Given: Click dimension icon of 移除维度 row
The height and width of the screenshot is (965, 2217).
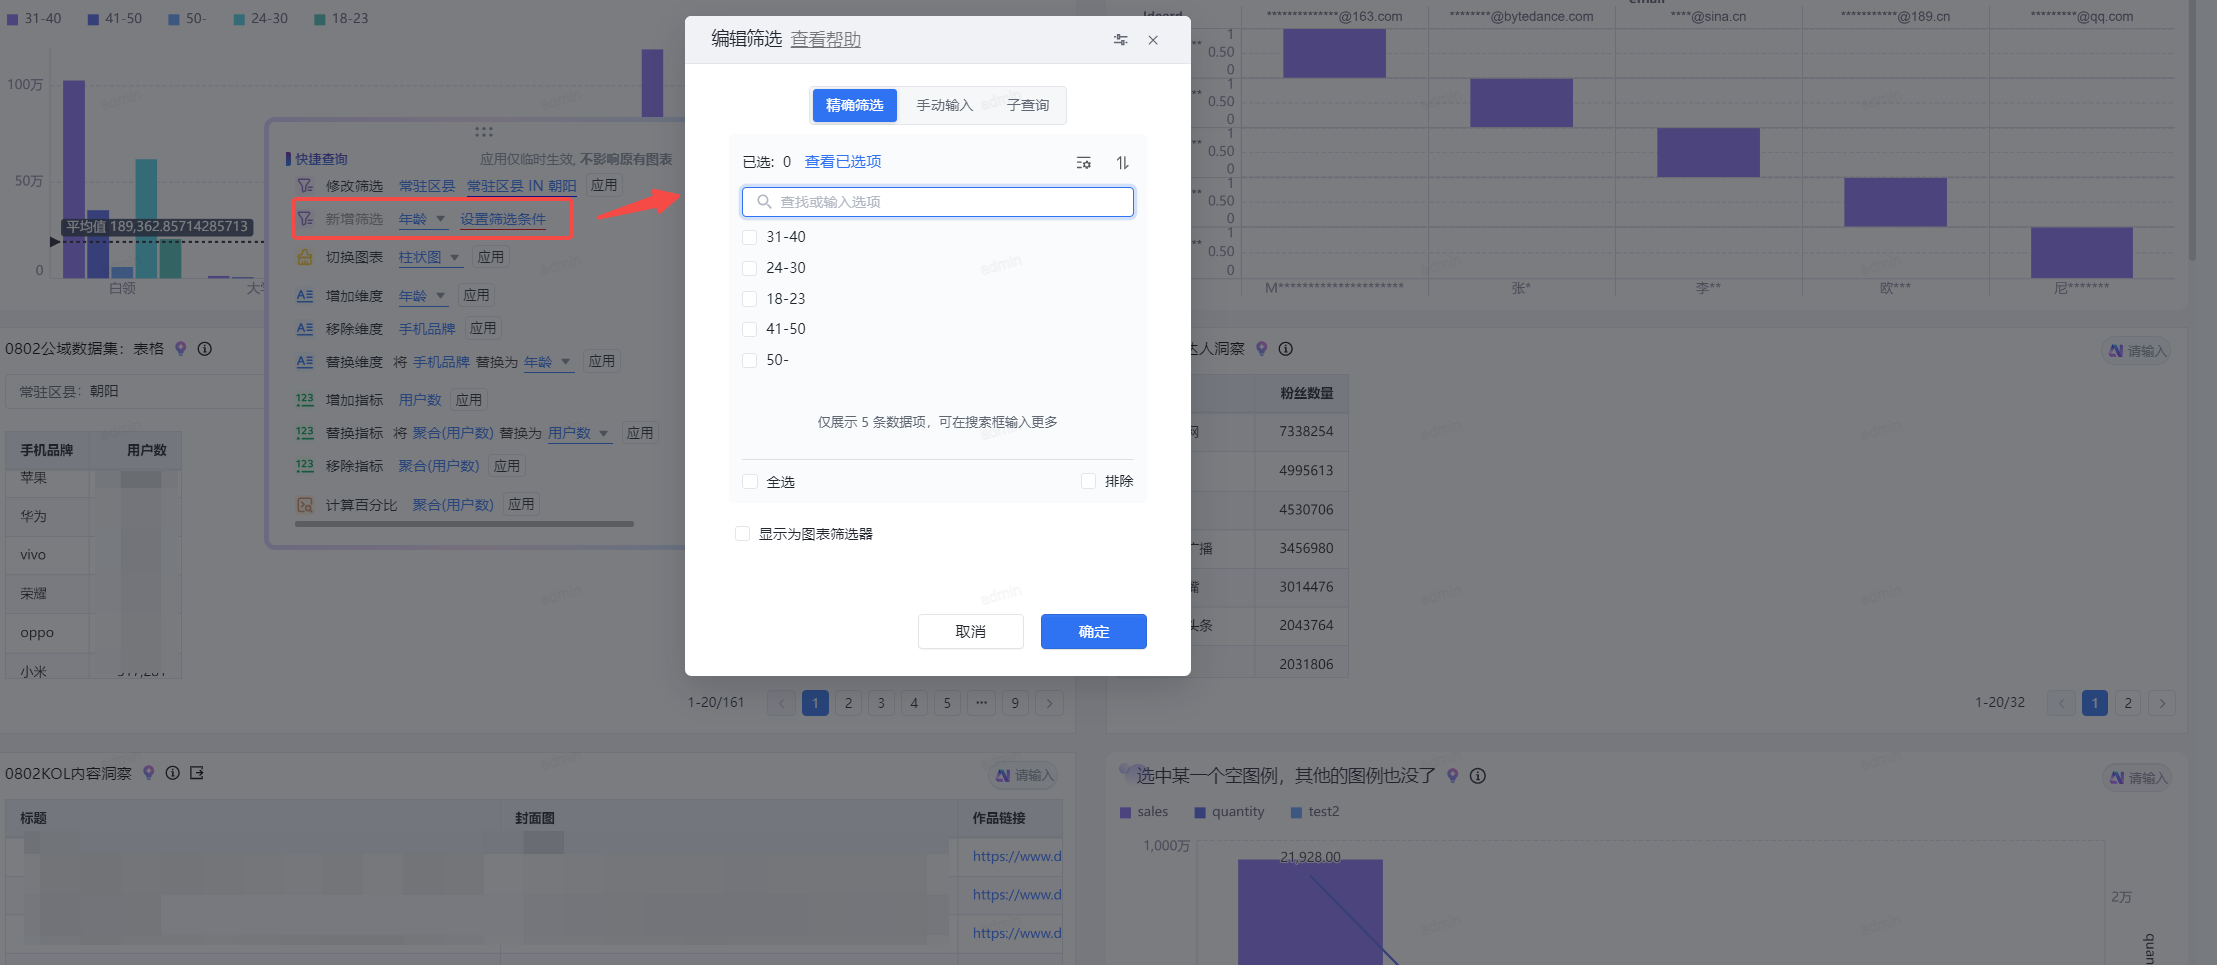Looking at the screenshot, I should pyautogui.click(x=305, y=328).
